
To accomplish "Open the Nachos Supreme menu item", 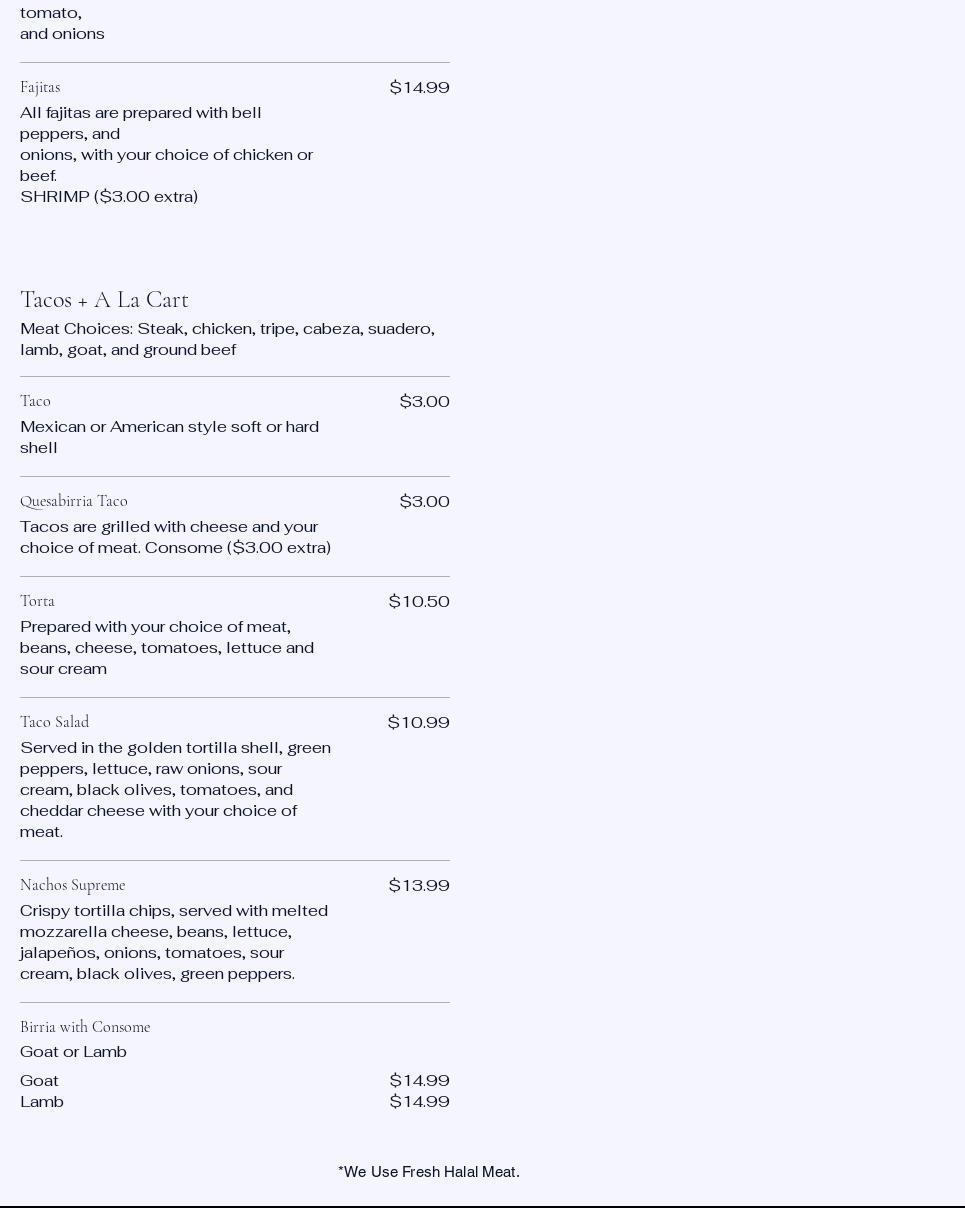I will (x=72, y=885).
